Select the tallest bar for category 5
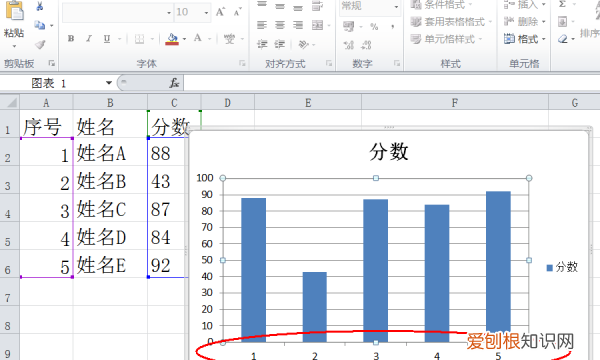 (x=498, y=266)
